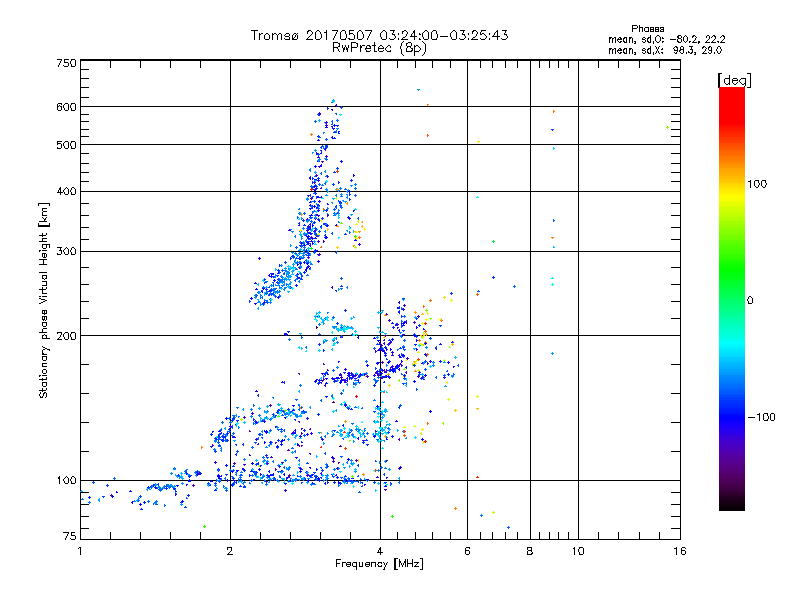Click the x-axis '6' tick label

(467, 551)
